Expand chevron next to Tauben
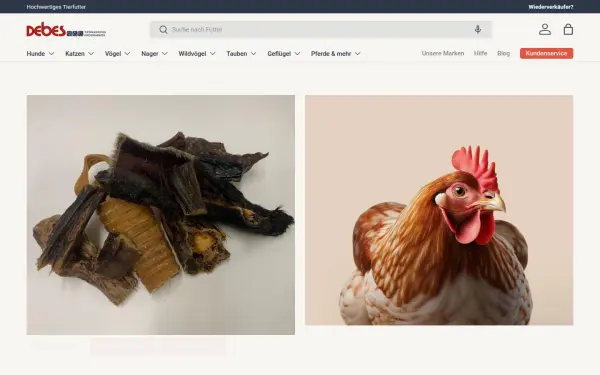The width and height of the screenshot is (600, 375). [253, 54]
